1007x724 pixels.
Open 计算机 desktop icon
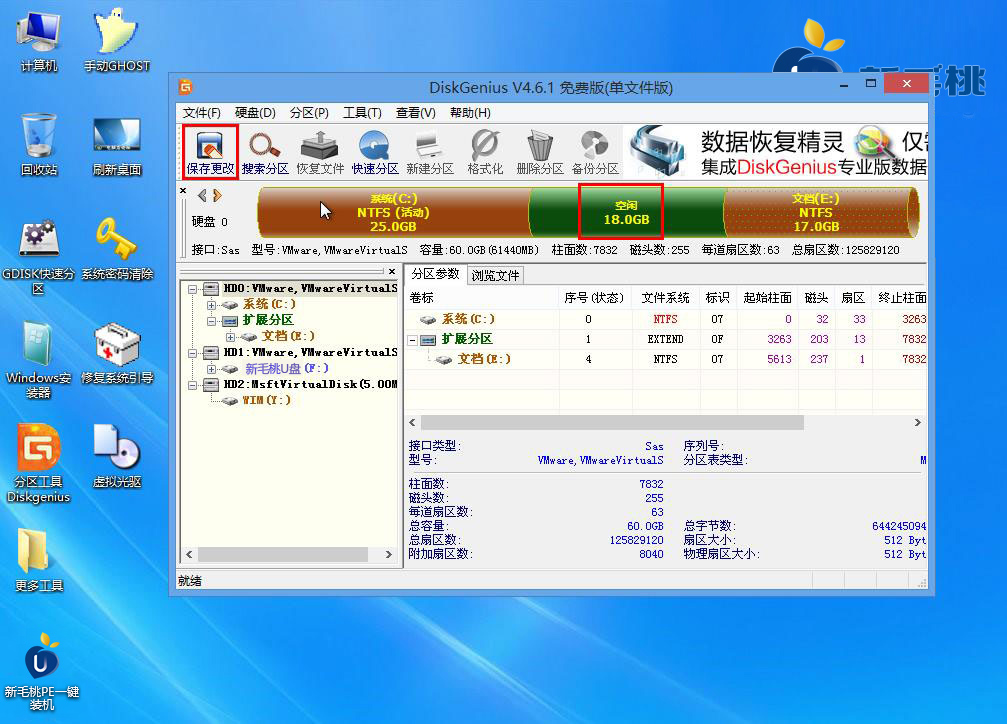tap(39, 42)
